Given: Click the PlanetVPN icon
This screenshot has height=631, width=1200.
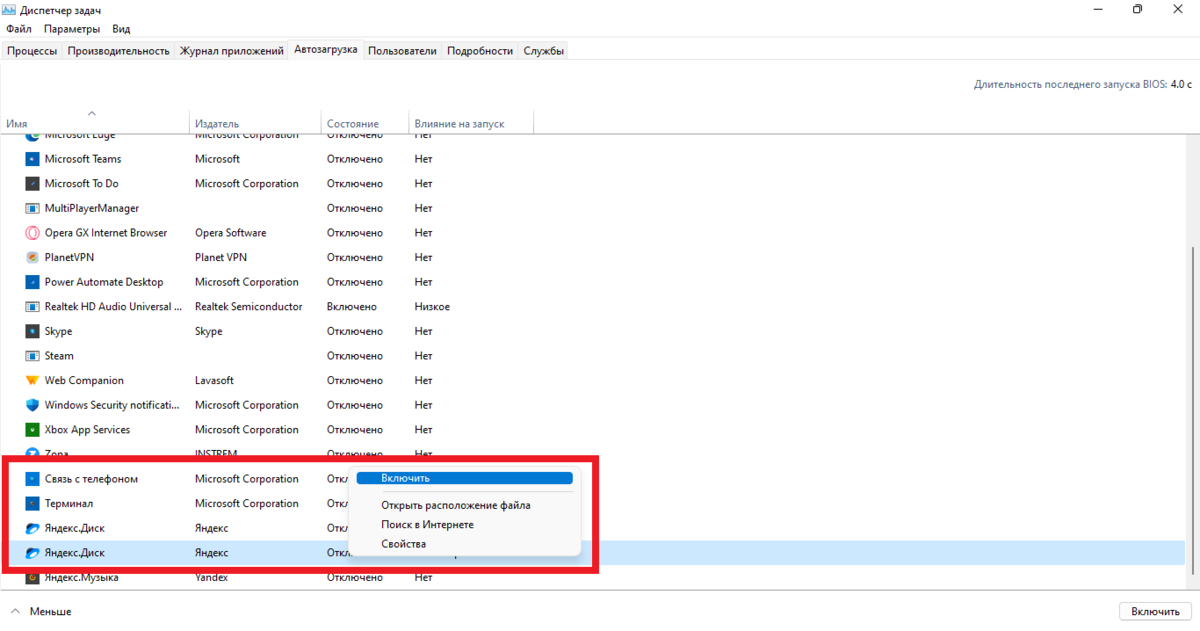Looking at the screenshot, I should coord(32,257).
